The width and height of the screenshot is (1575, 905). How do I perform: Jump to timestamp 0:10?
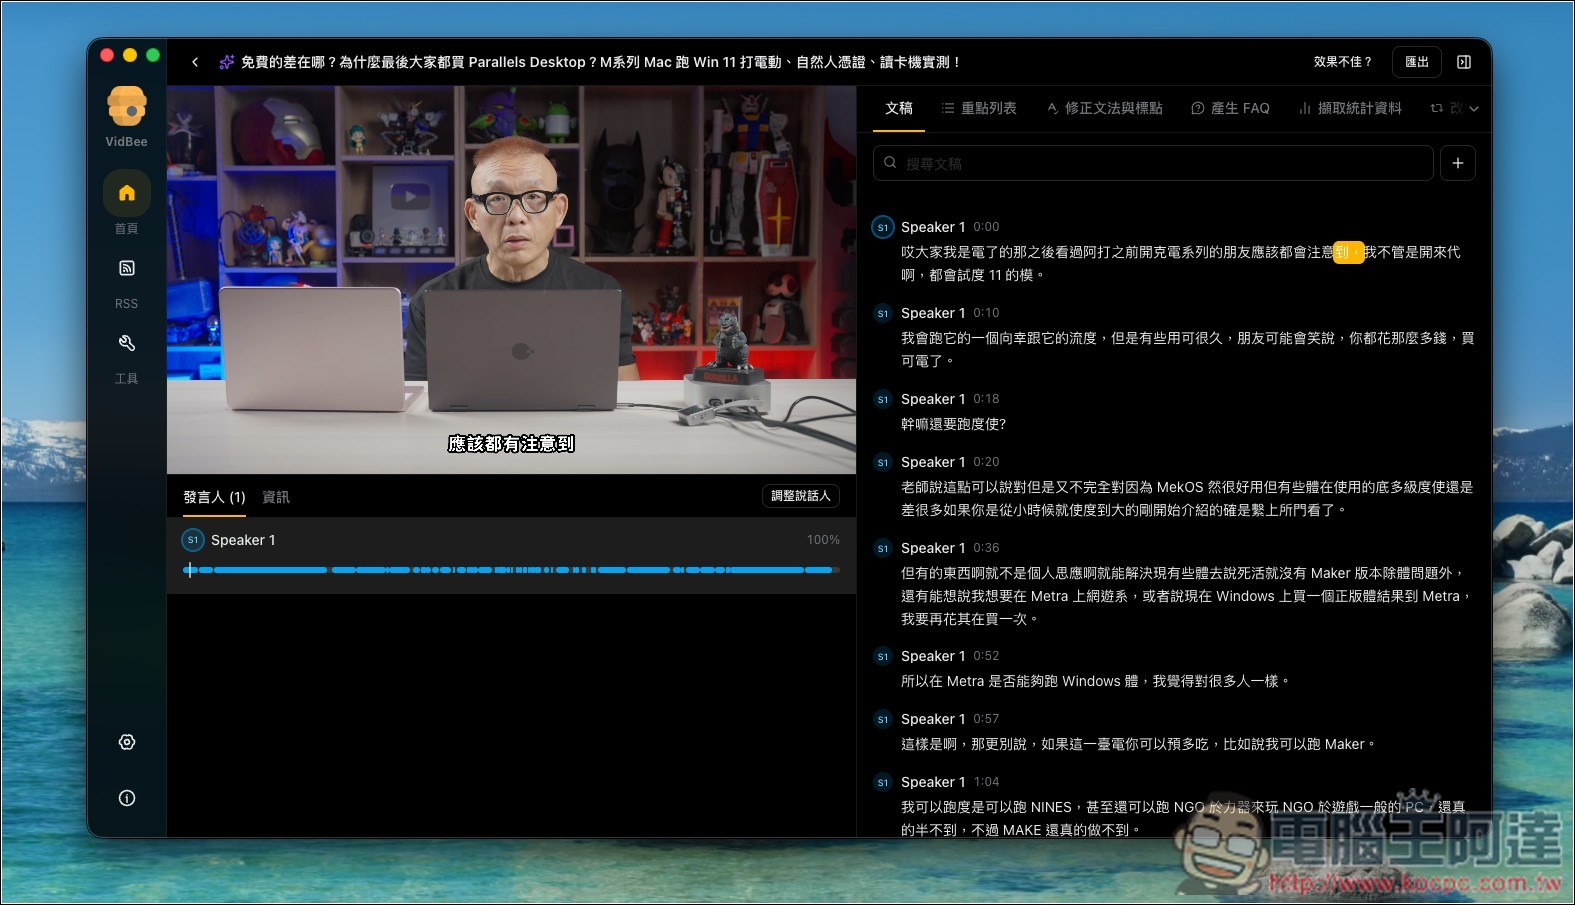(x=986, y=313)
